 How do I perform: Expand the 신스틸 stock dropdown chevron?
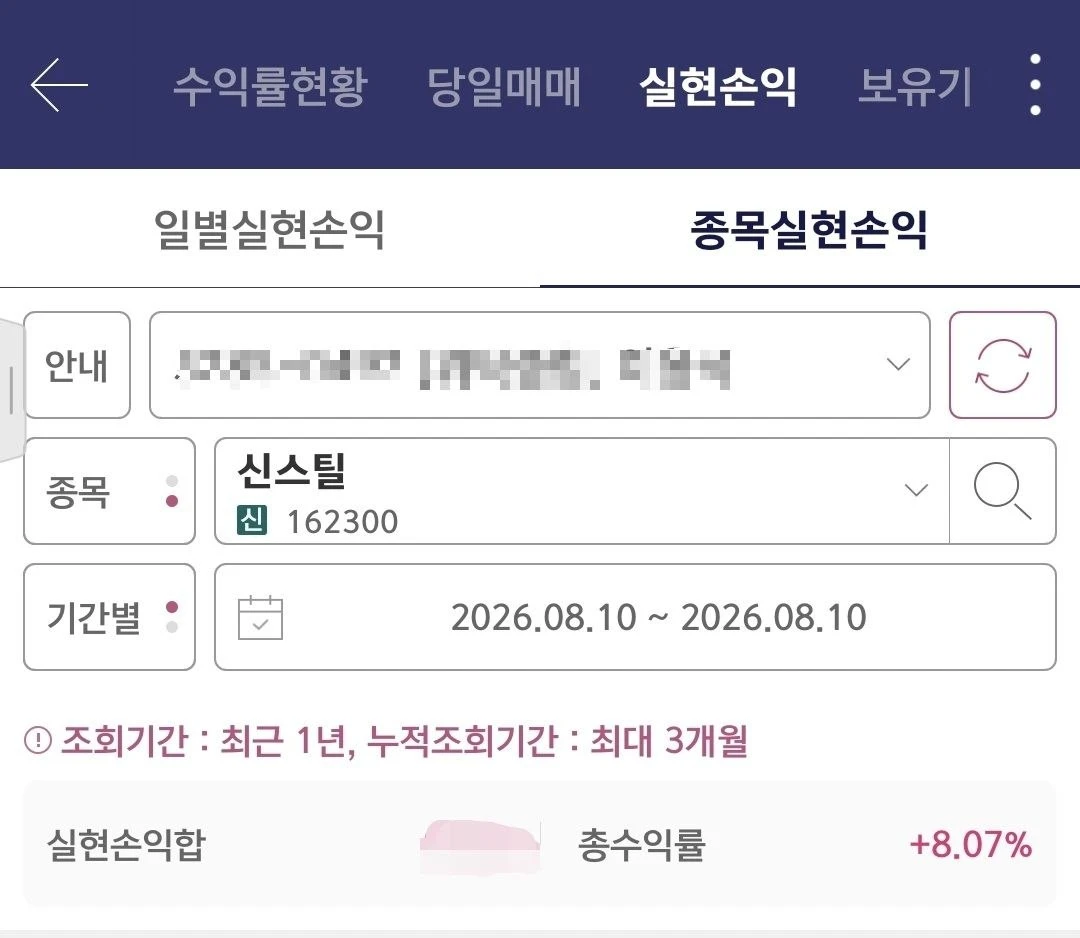916,490
